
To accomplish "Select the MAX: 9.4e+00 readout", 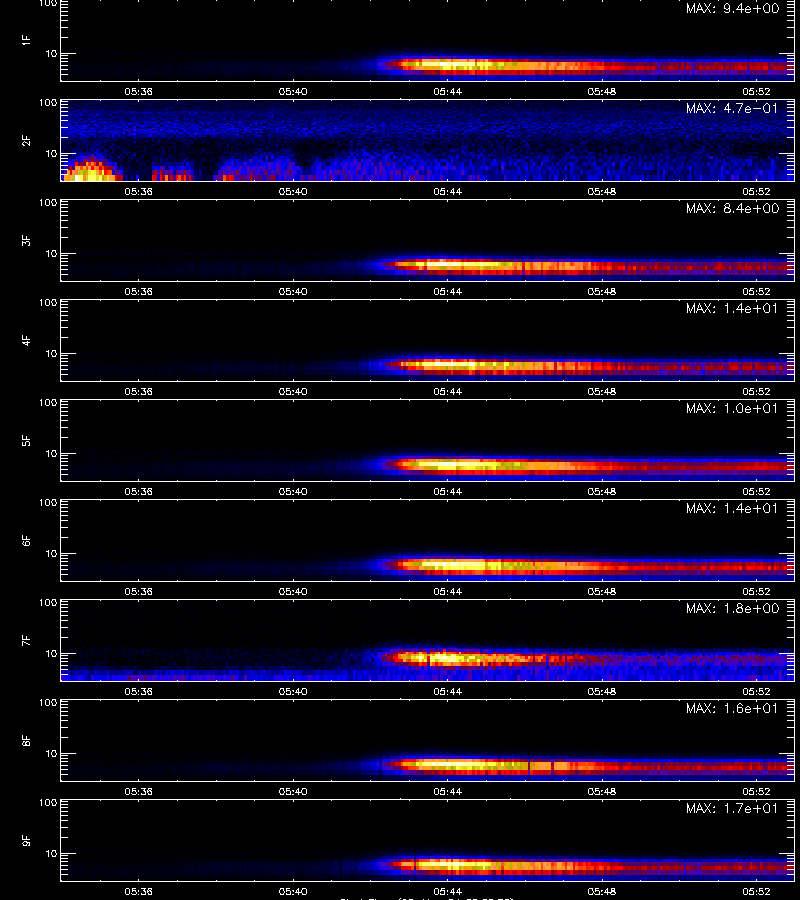I will coord(732,9).
